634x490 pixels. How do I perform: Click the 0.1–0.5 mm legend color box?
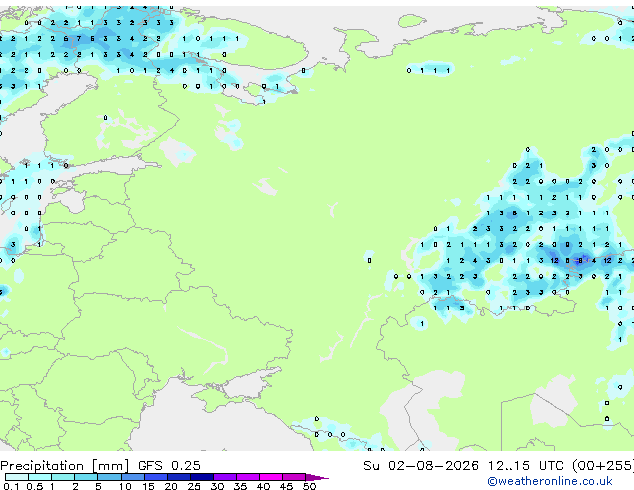(x=17, y=477)
